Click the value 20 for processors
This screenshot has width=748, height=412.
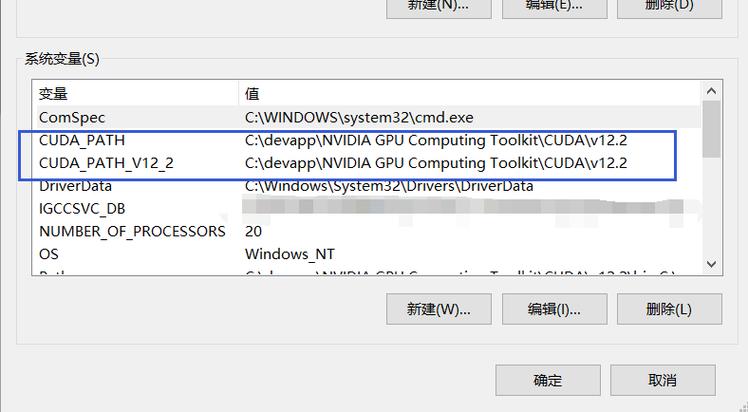pos(253,231)
